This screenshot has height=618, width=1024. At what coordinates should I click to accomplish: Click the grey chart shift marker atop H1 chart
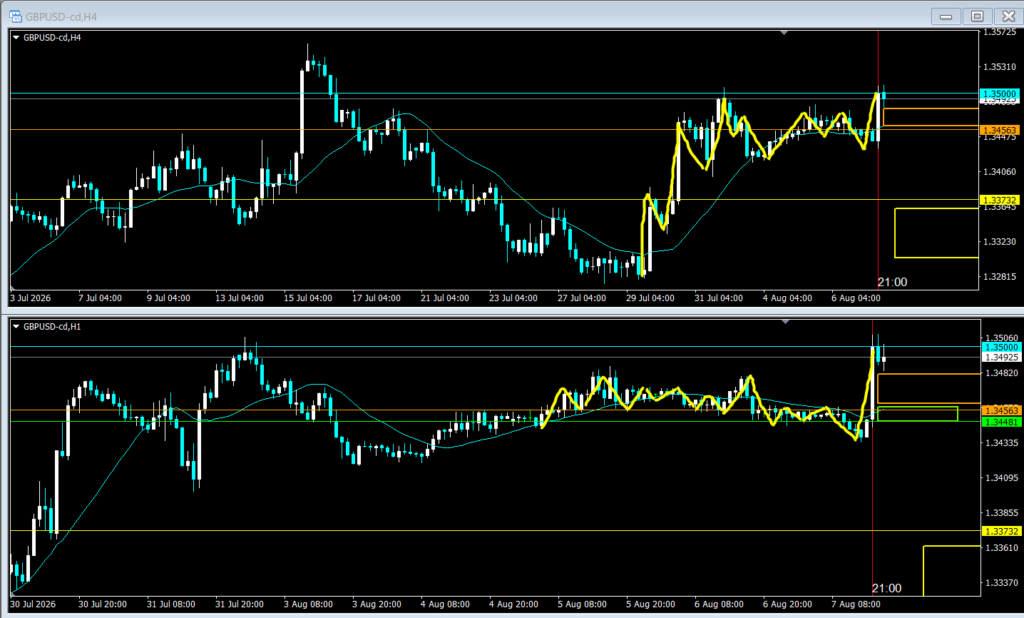(786, 321)
